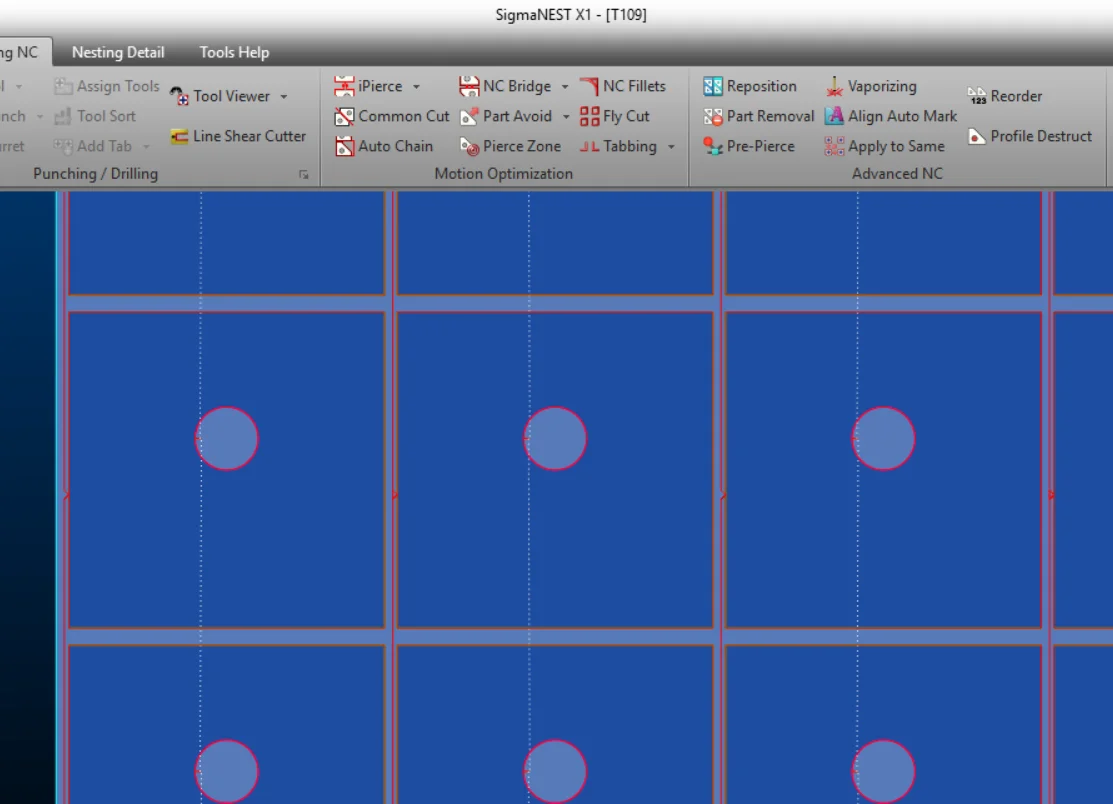The height and width of the screenshot is (804, 1113).
Task: Activate the Fly Cut tool
Action: (615, 116)
